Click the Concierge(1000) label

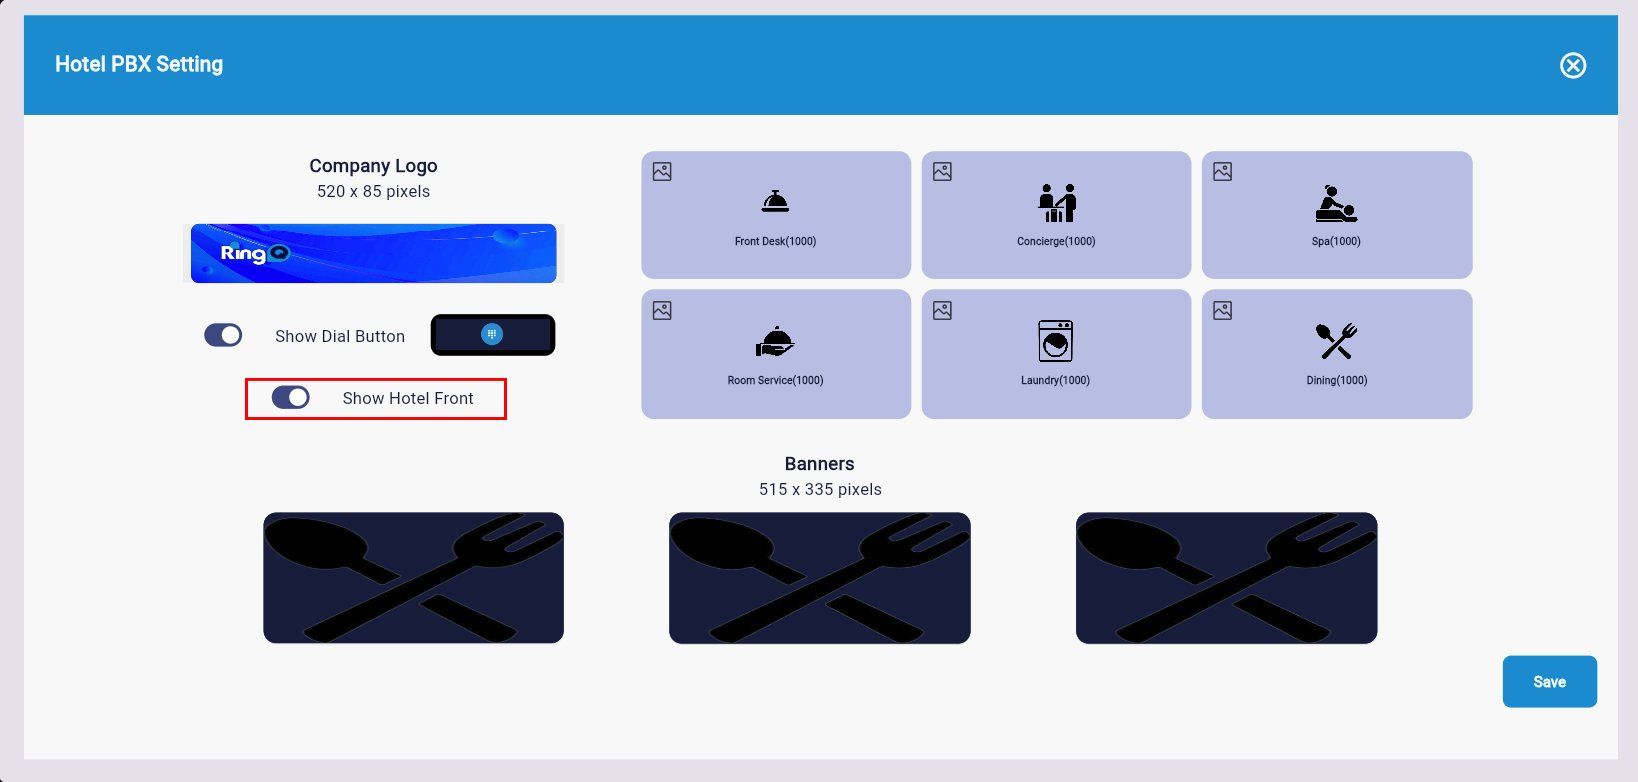pos(1056,241)
